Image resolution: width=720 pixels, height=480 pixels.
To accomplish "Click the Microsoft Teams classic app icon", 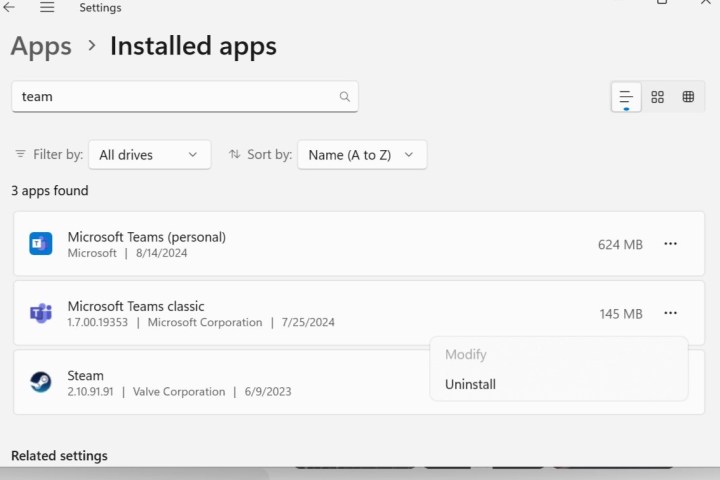I will point(41,314).
